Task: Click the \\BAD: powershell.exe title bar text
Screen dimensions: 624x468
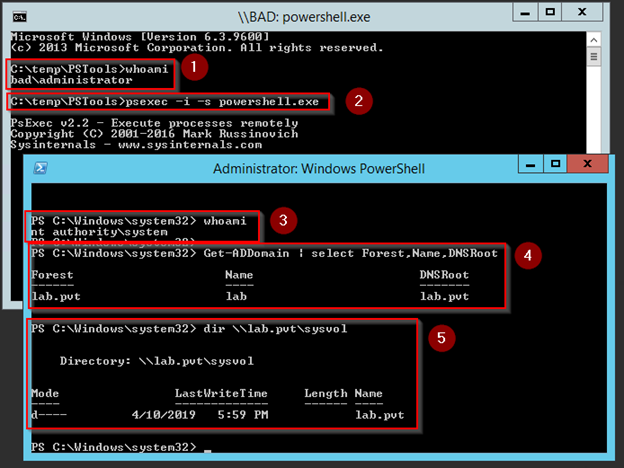Action: (x=304, y=17)
